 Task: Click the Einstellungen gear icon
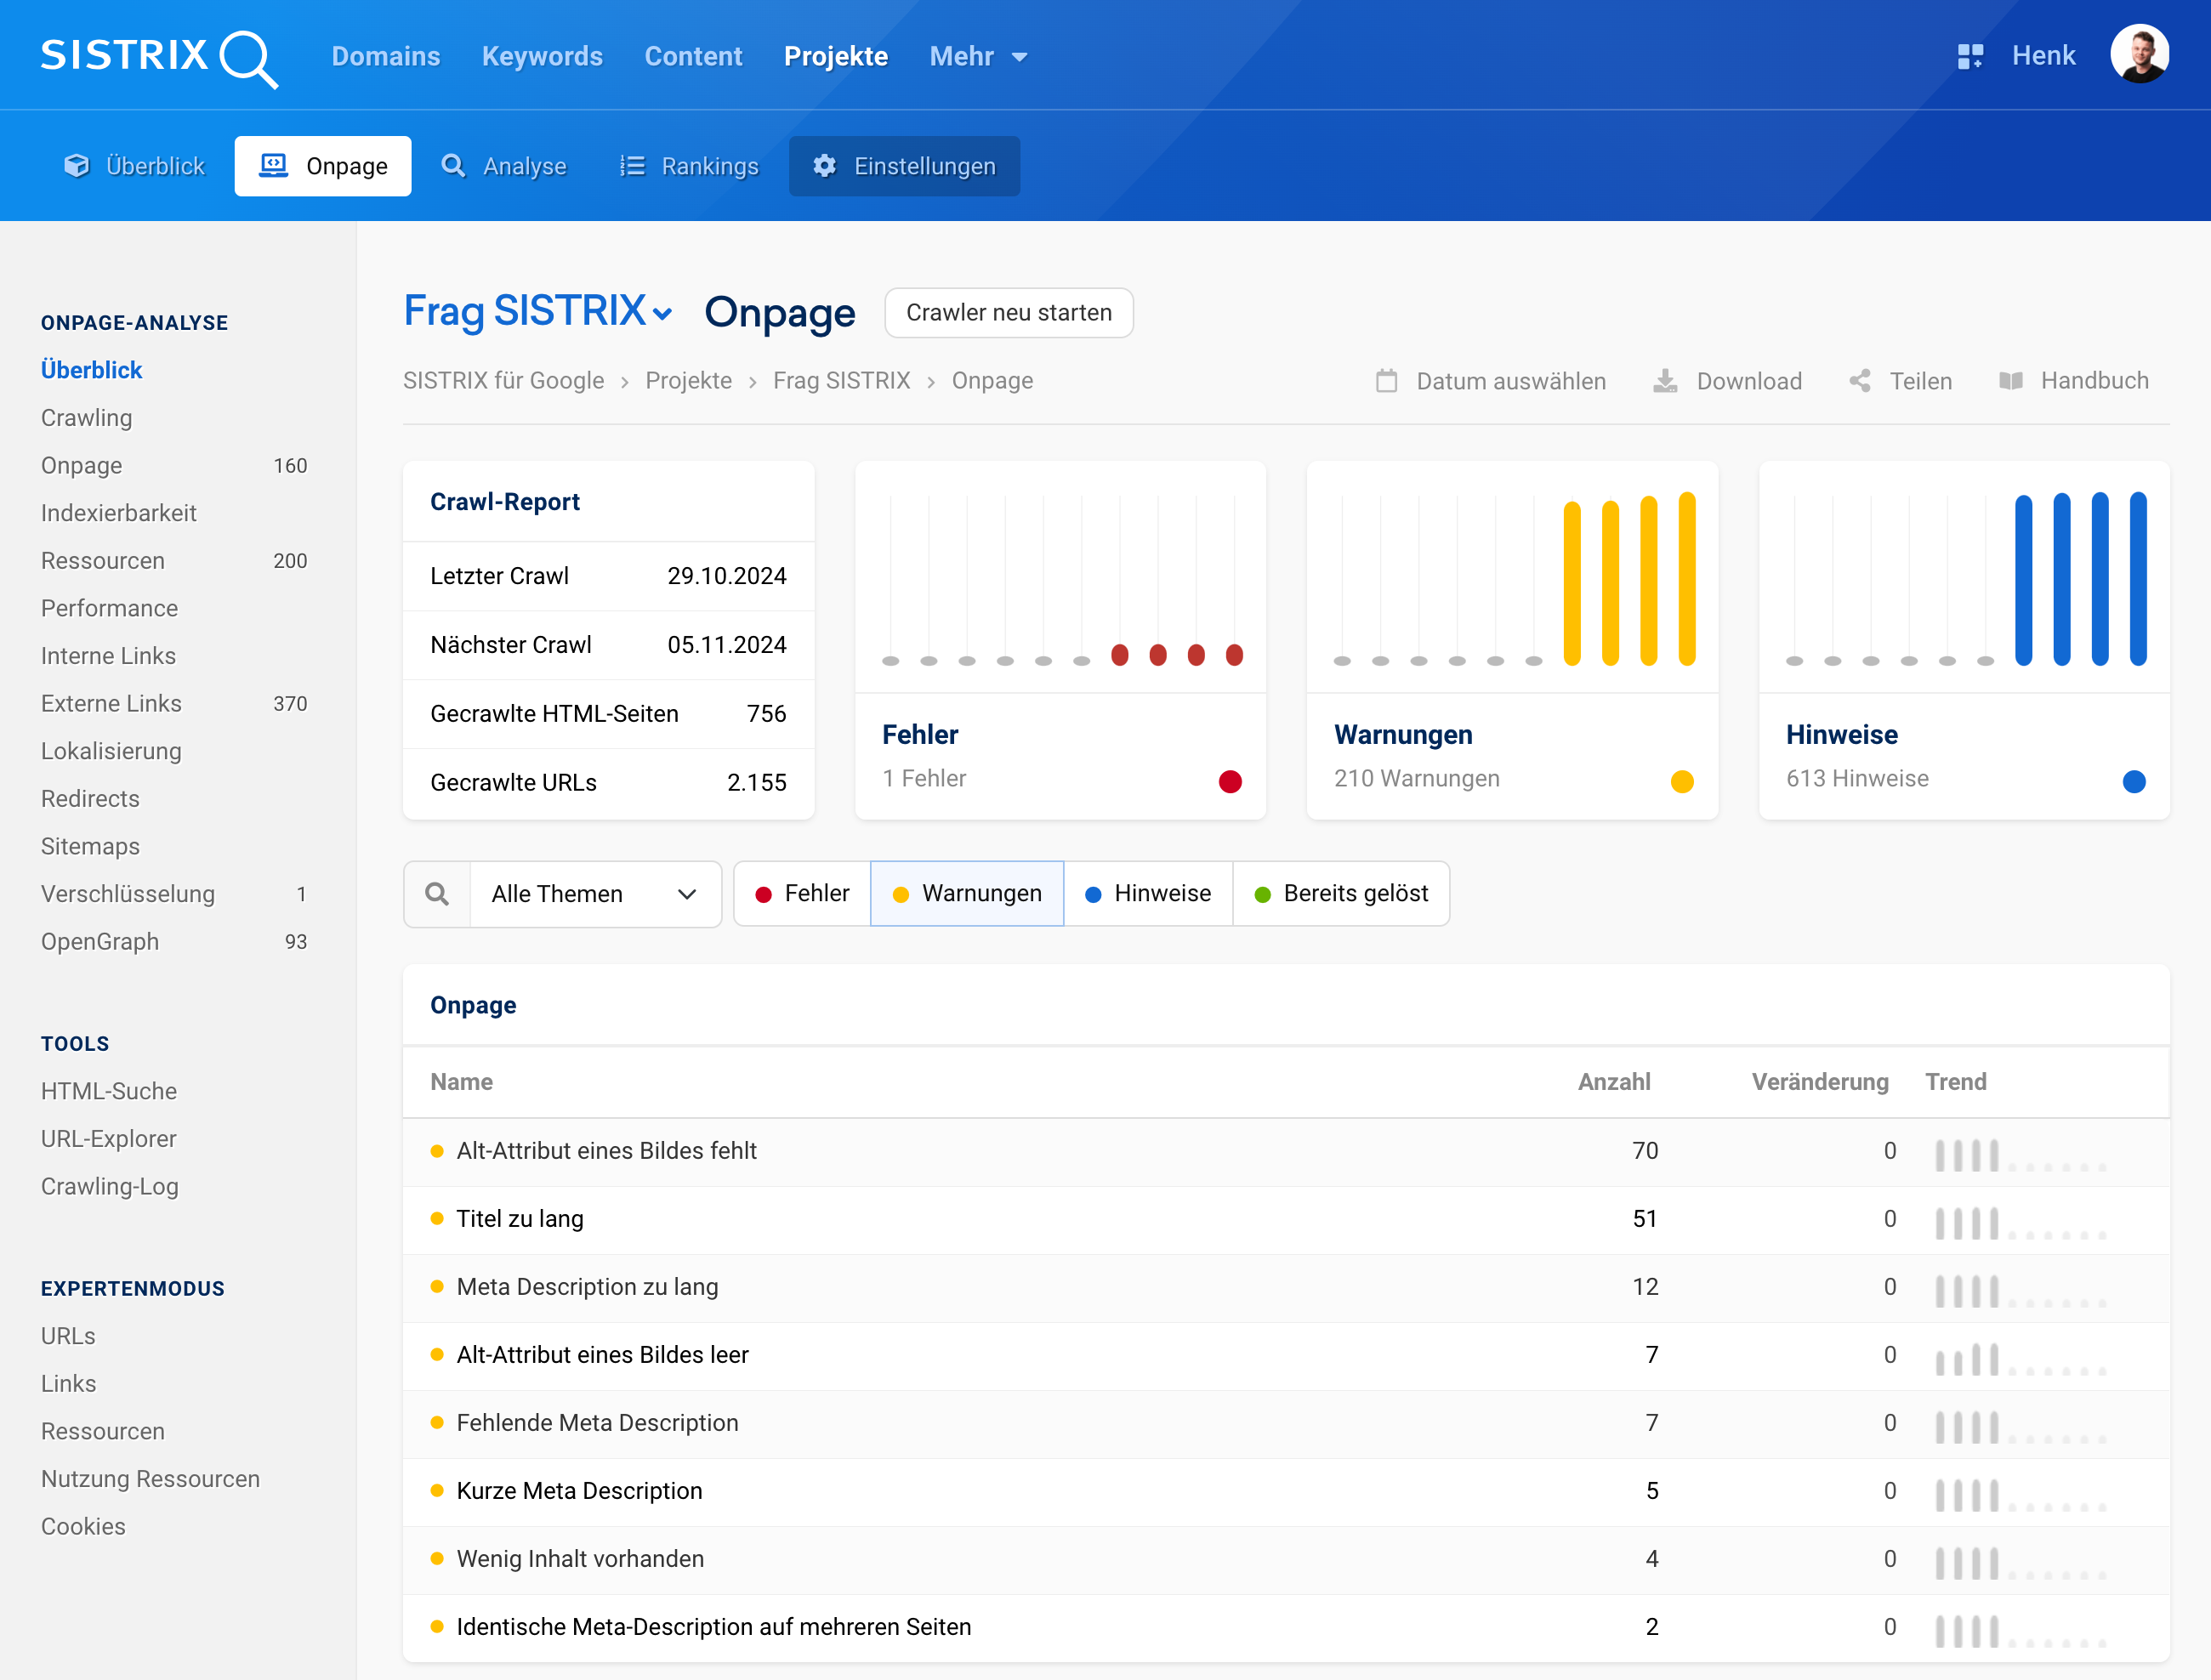(x=824, y=166)
